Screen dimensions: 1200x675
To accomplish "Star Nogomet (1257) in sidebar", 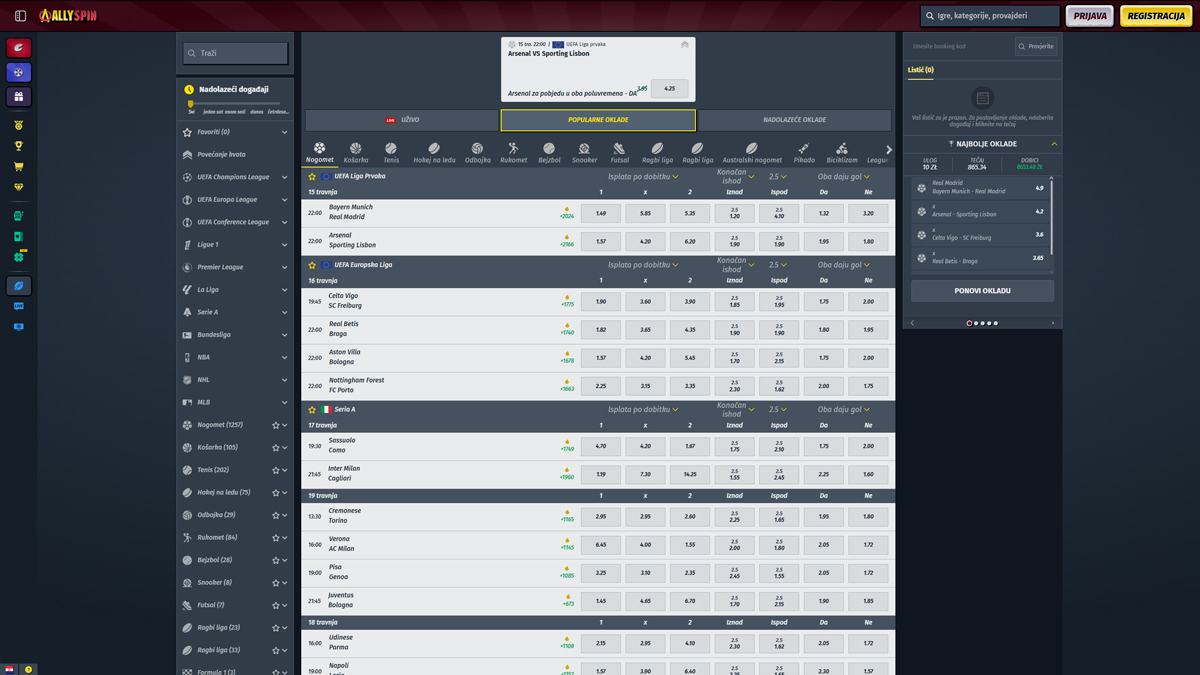I will 276,425.
